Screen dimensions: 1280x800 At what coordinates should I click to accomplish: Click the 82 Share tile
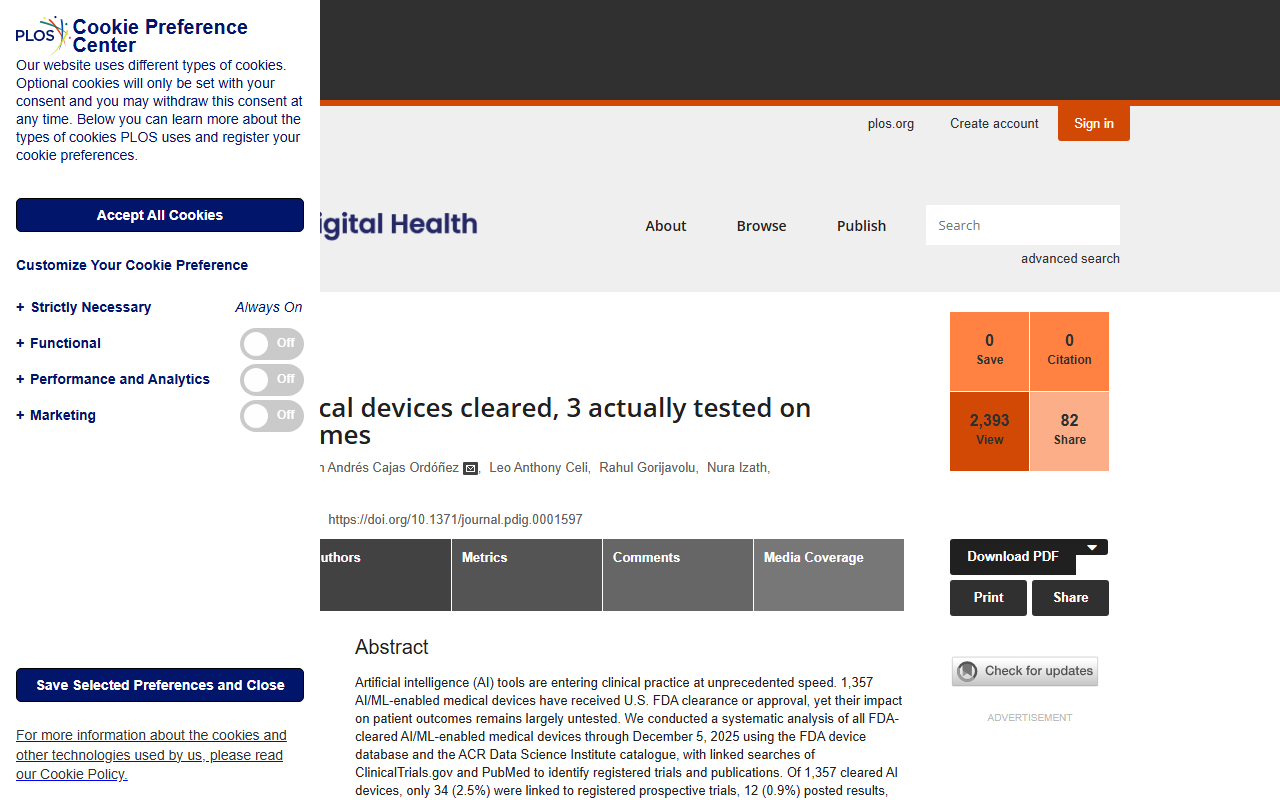pyautogui.click(x=1070, y=431)
